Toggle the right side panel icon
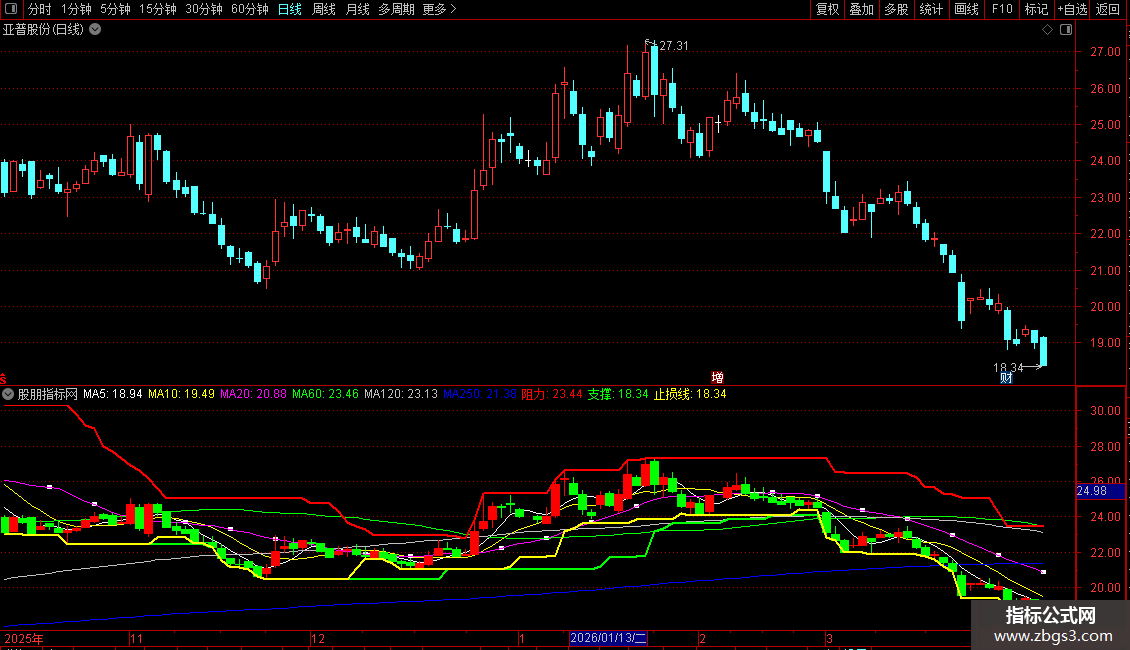Viewport: 1130px width, 650px height. coord(1067,30)
